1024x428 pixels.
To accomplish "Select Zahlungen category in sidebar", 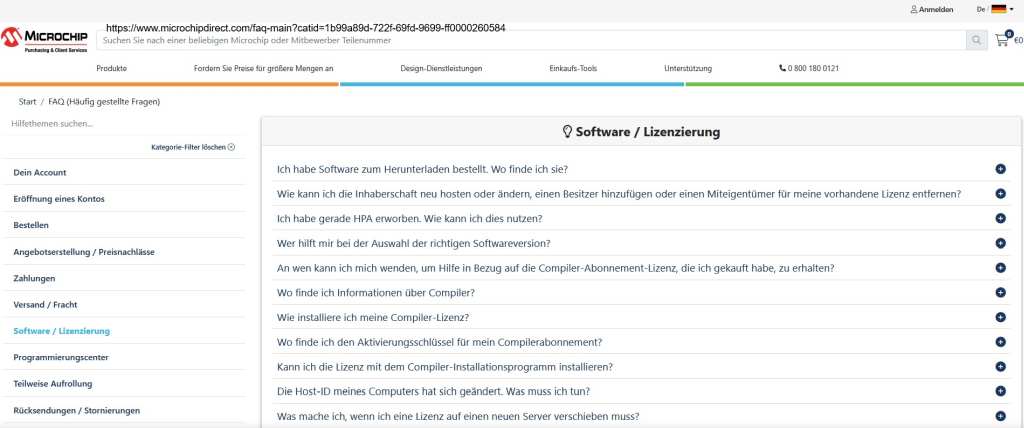I will click(34, 278).
